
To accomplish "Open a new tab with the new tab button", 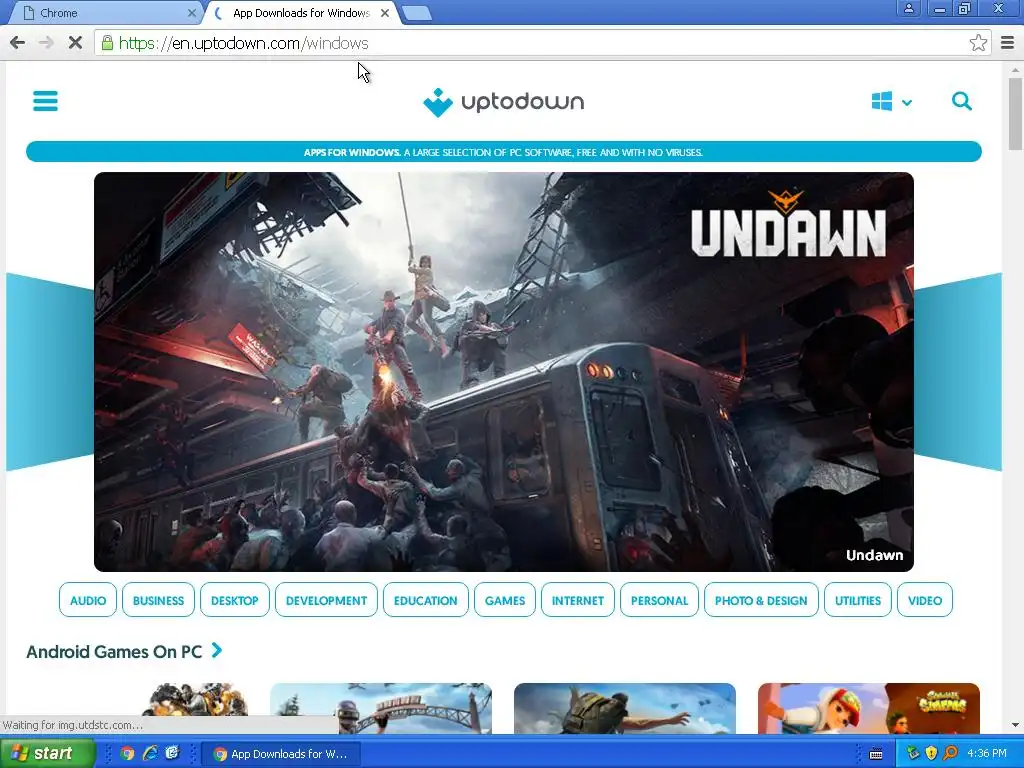I will (x=417, y=13).
